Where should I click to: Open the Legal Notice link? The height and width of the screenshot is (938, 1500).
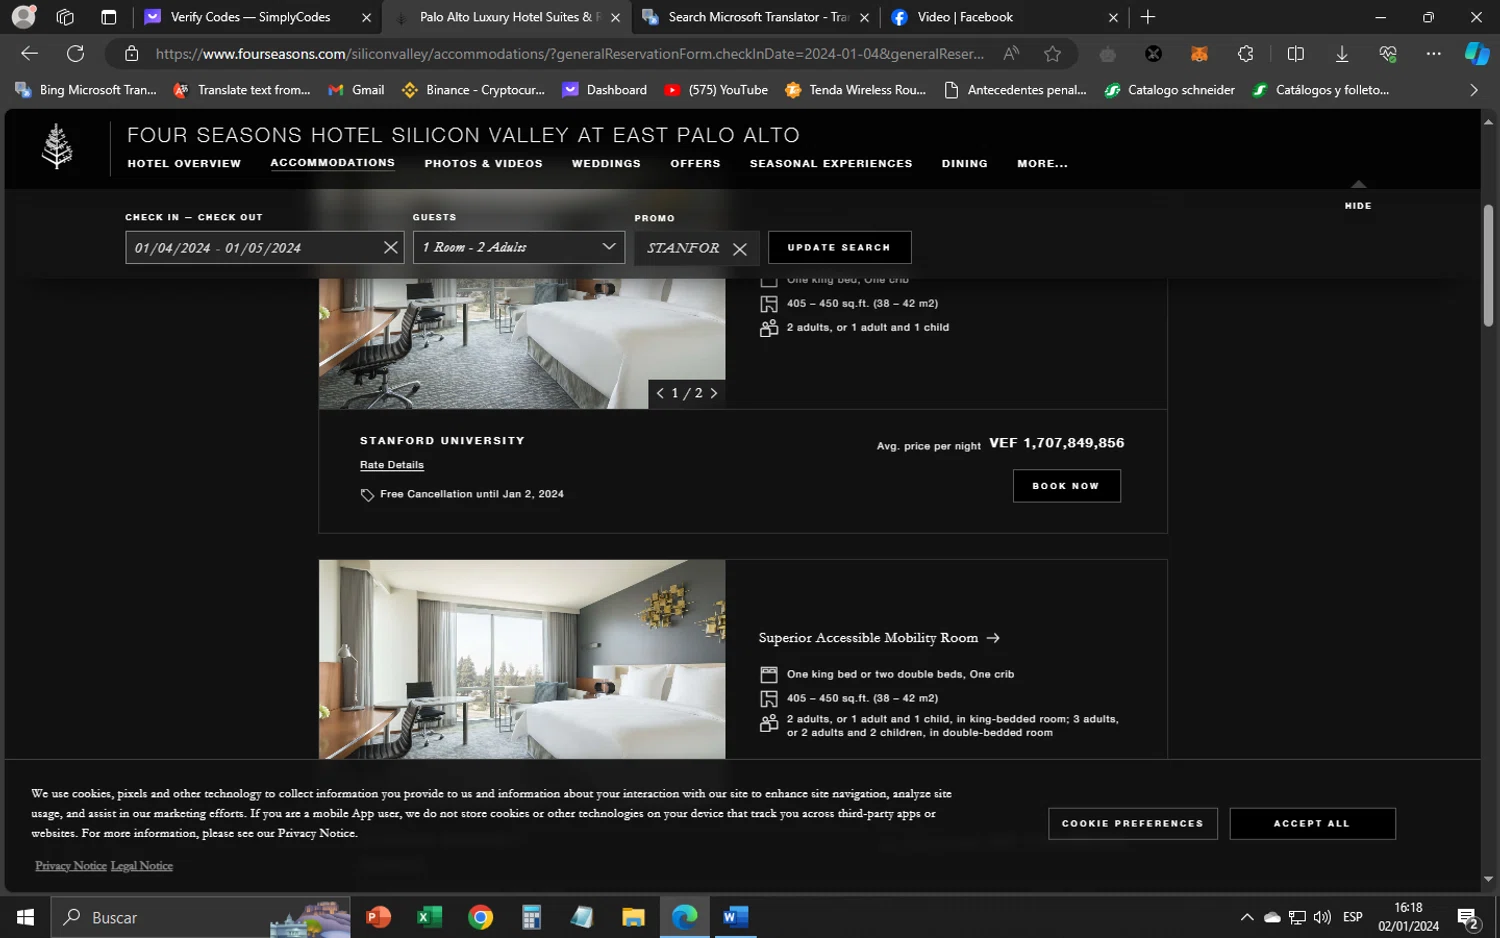[x=142, y=866]
